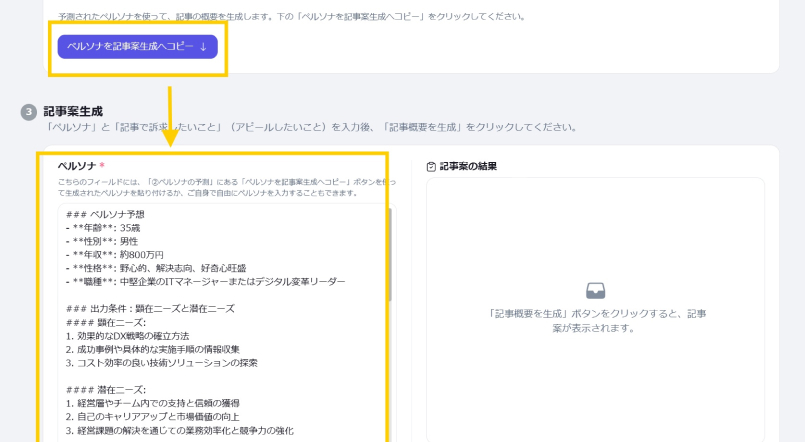Click the step 3 number badge

point(28,112)
